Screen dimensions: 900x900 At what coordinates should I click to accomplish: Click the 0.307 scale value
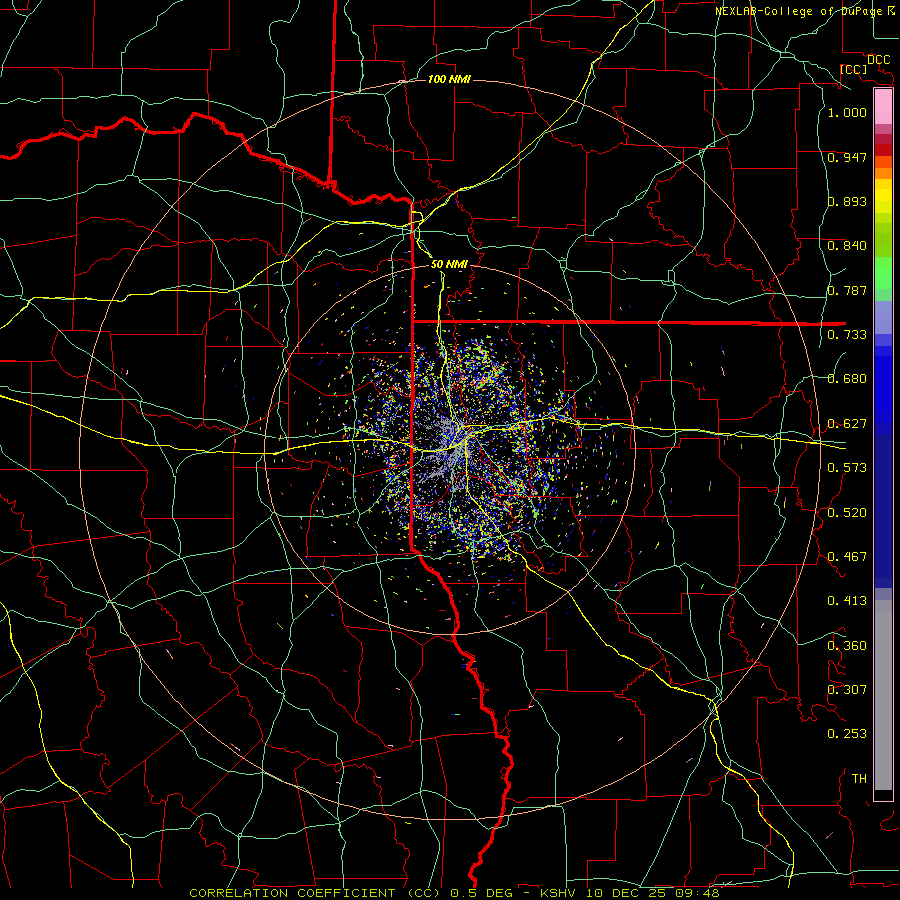[x=847, y=690]
